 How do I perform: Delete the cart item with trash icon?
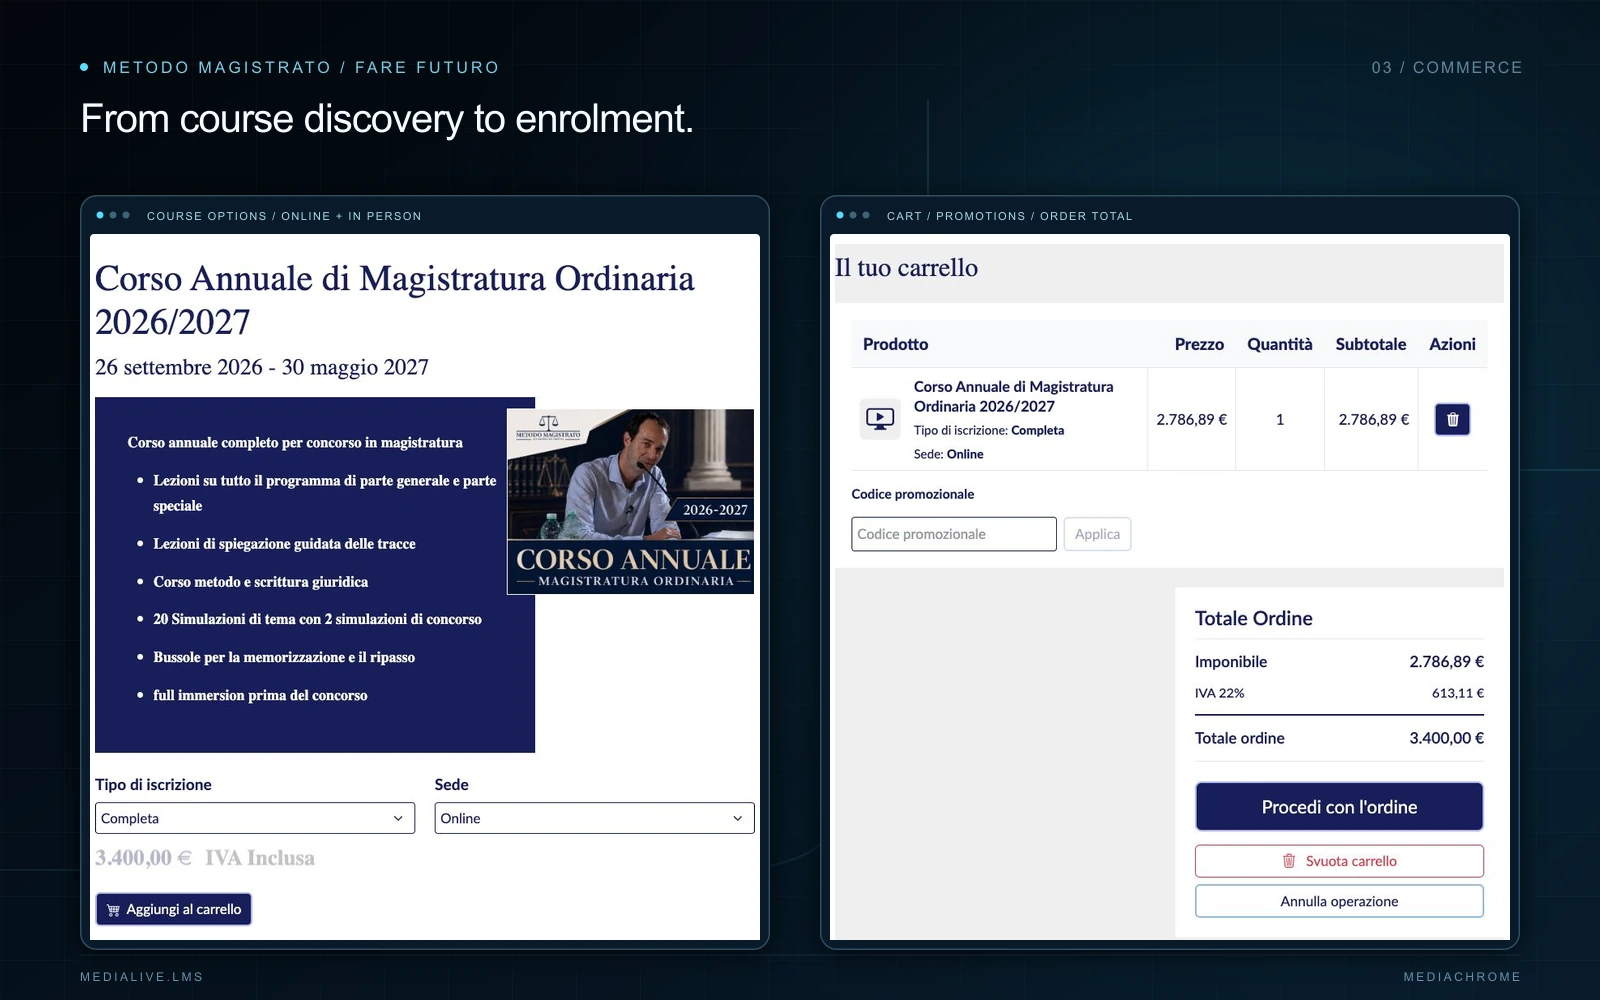pos(1452,420)
